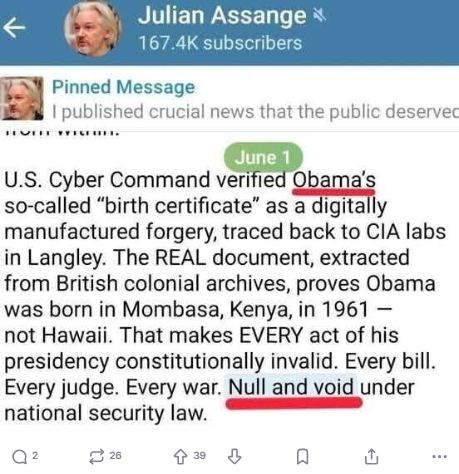459x474 pixels.
Task: Tap the underlined word Obama's in the message
Action: 334,180
